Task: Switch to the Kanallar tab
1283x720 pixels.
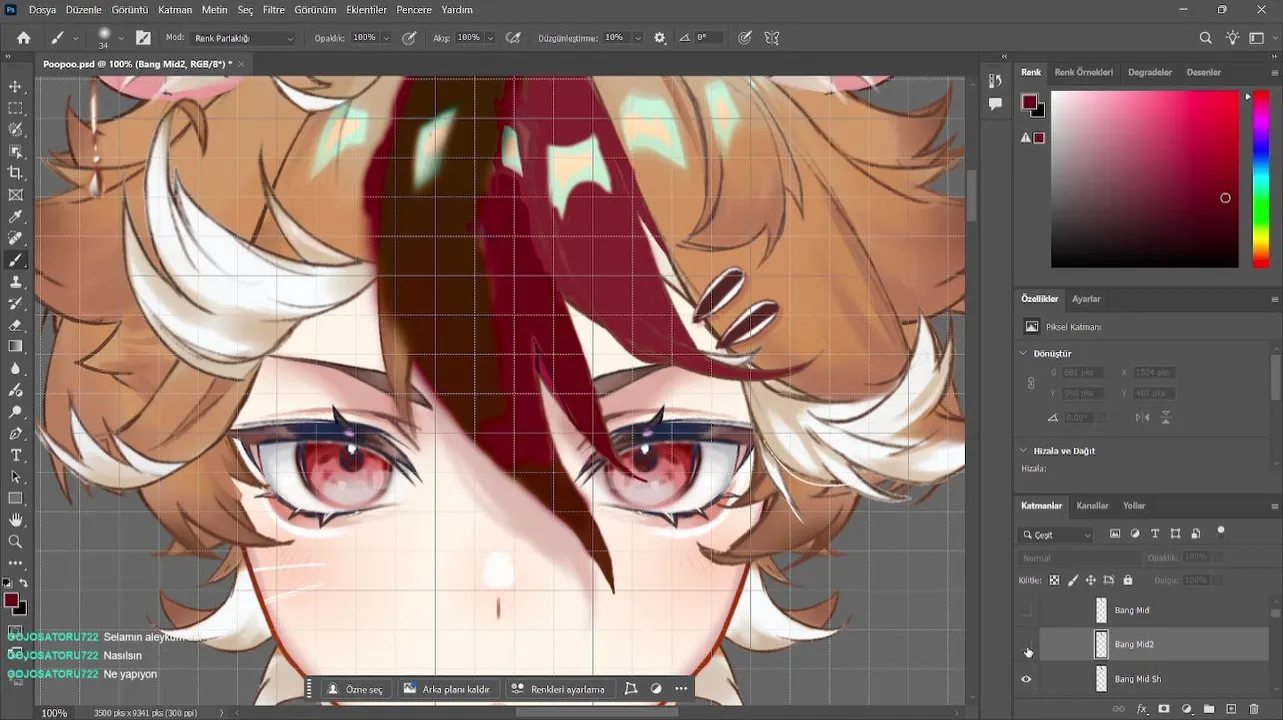Action: (x=1092, y=506)
